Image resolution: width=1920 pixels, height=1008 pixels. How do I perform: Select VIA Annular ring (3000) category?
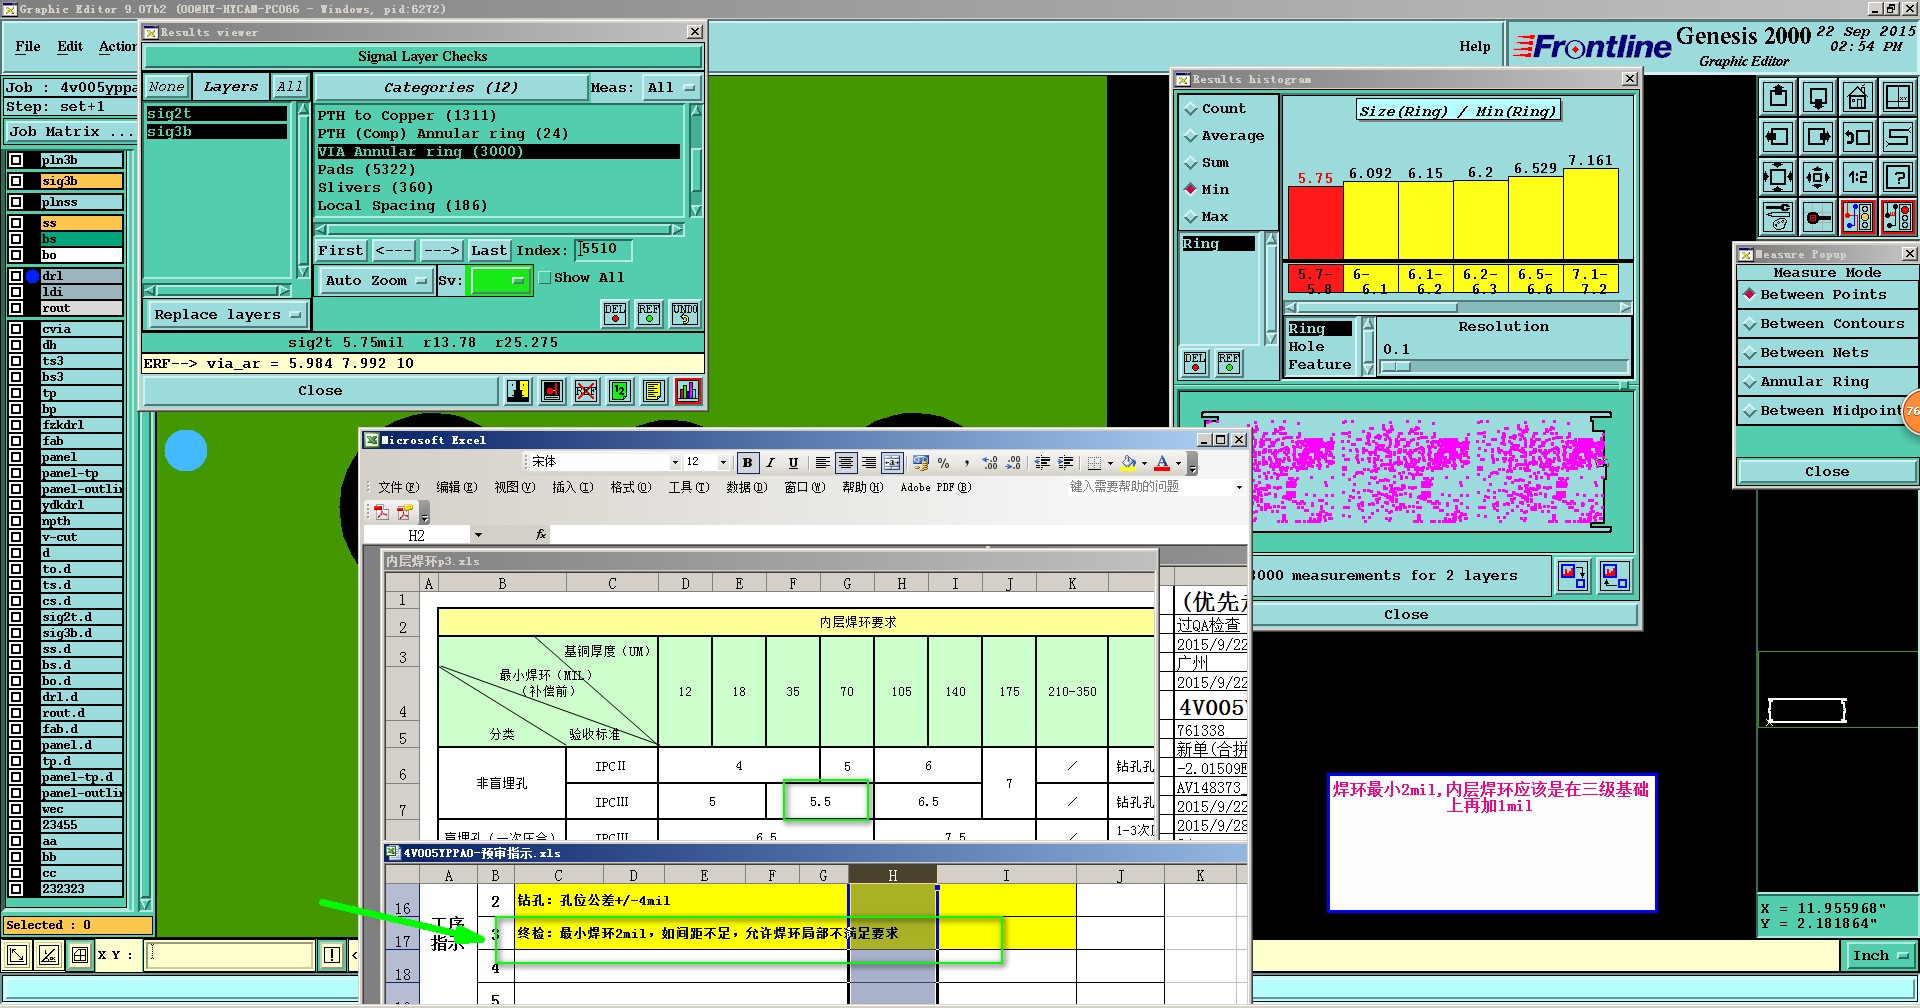tap(498, 152)
